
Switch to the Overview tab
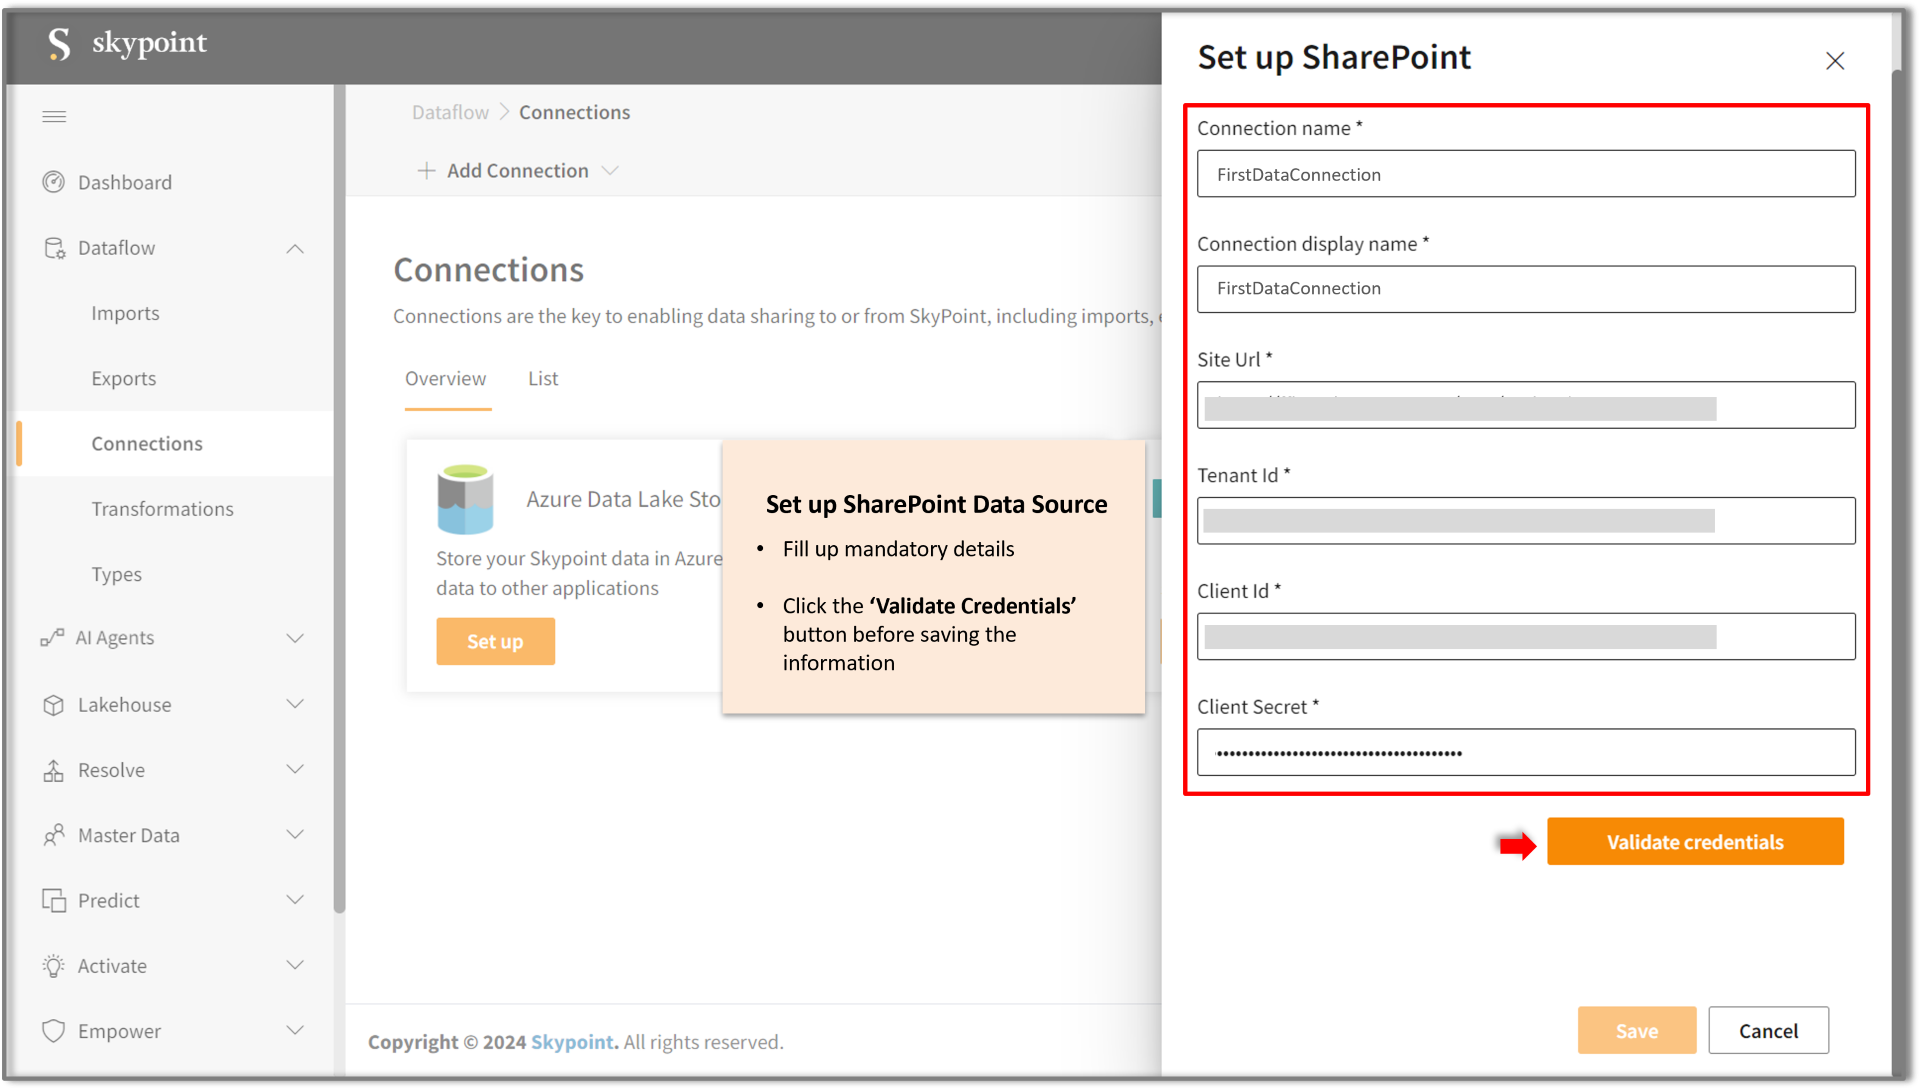click(x=445, y=378)
